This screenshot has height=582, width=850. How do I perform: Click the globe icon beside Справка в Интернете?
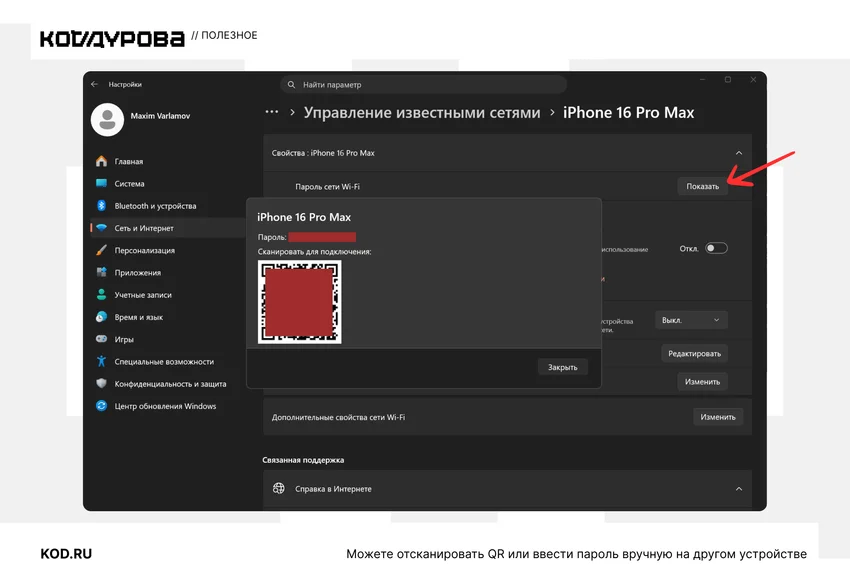(279, 488)
